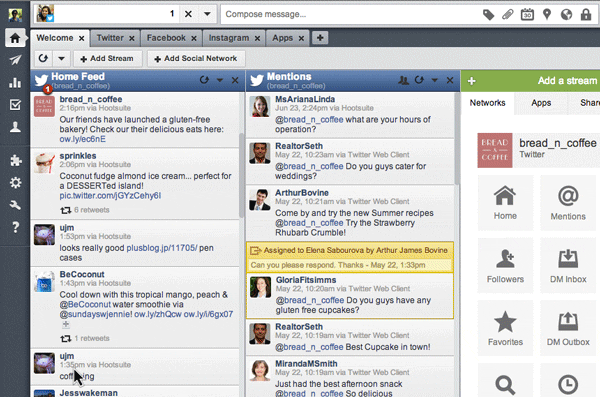Select the Apps tab in Add a stream panel
The width and height of the screenshot is (600, 397).
541,103
